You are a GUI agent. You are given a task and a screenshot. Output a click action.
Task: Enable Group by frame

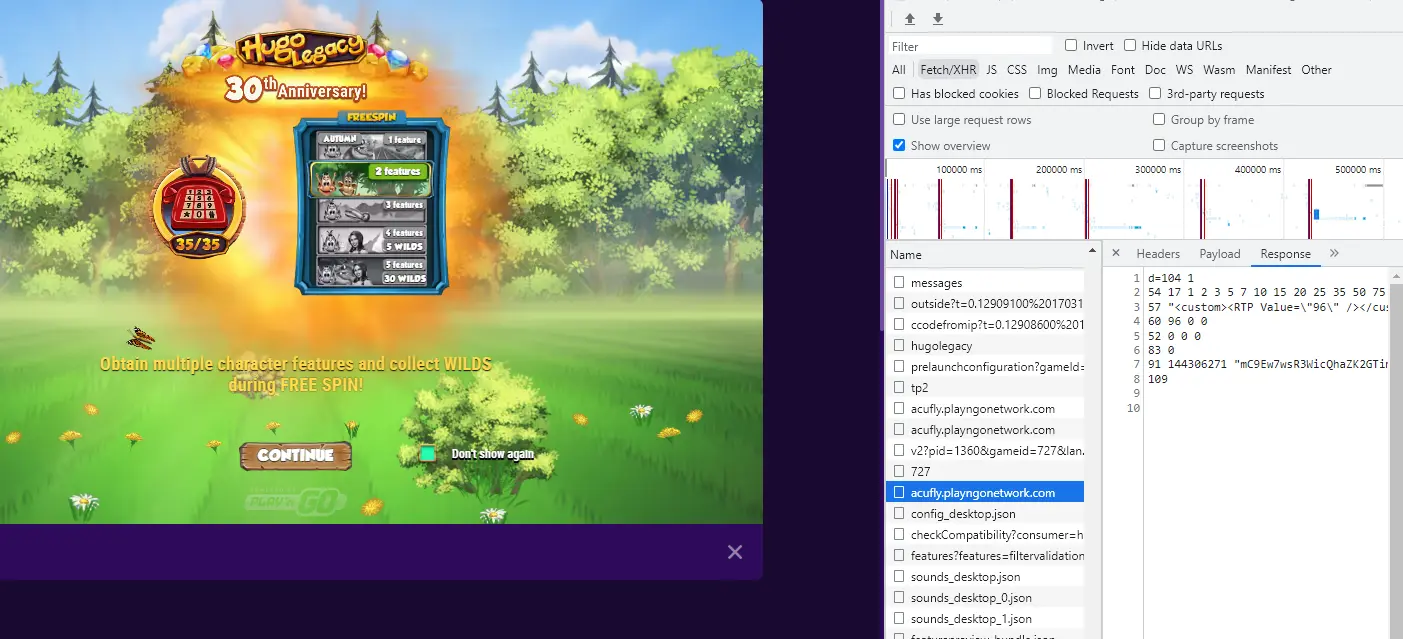click(1159, 120)
